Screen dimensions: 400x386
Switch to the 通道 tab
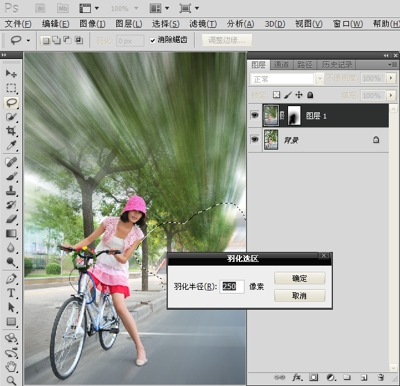[x=281, y=65]
